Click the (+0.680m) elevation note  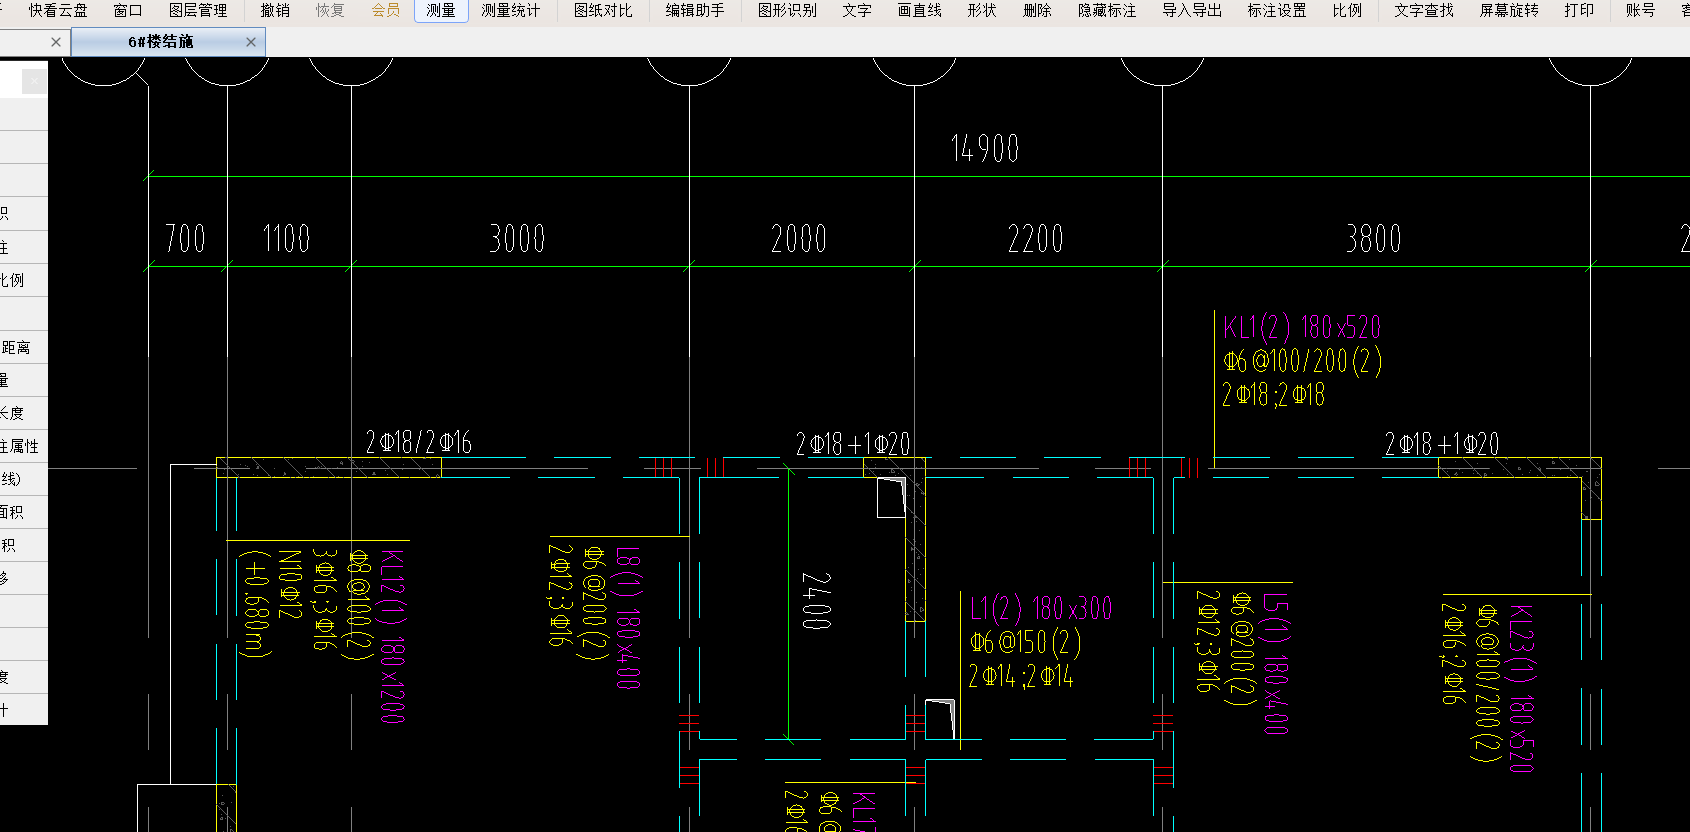click(x=257, y=603)
